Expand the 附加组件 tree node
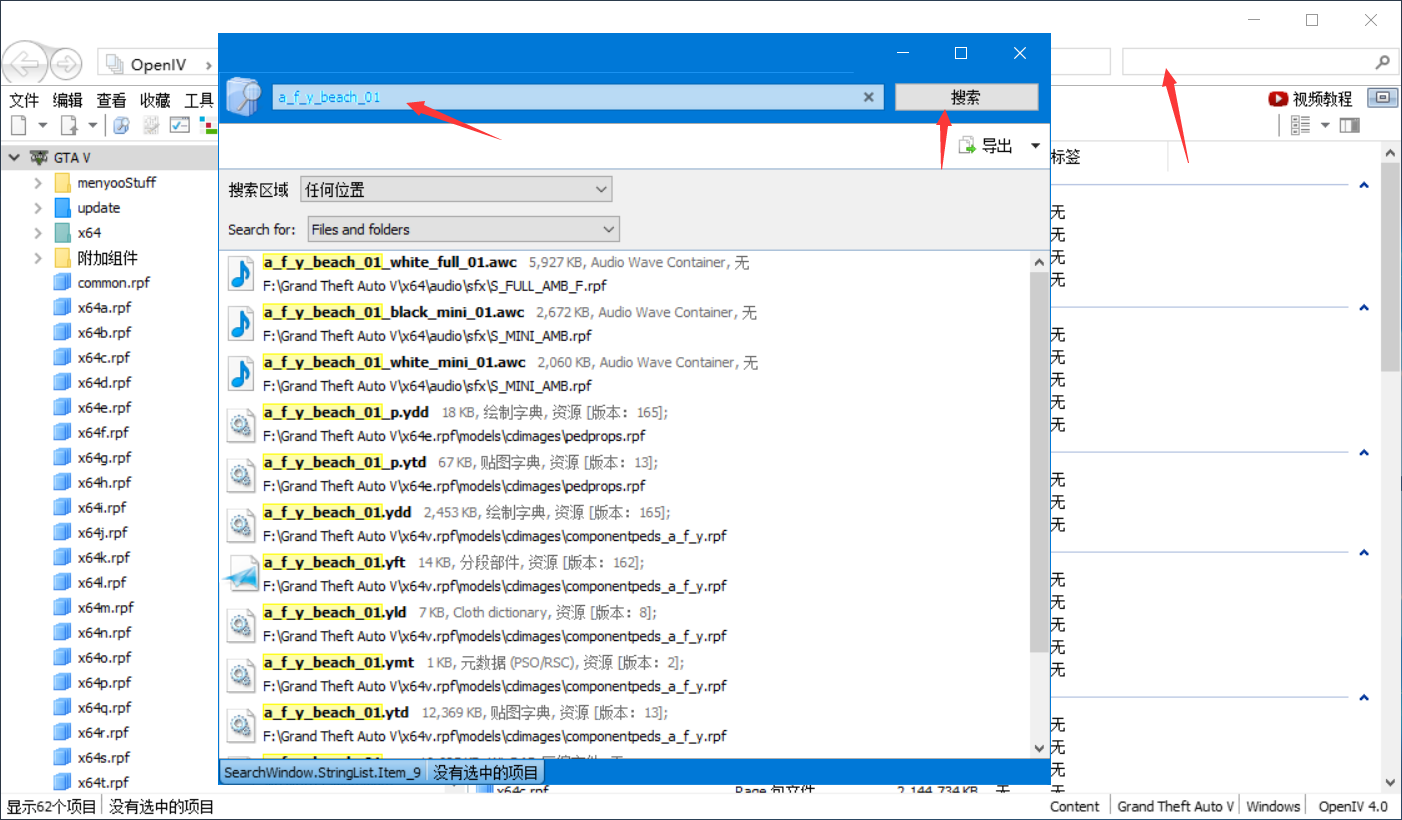Screen dimensions: 1402x820 [38, 258]
